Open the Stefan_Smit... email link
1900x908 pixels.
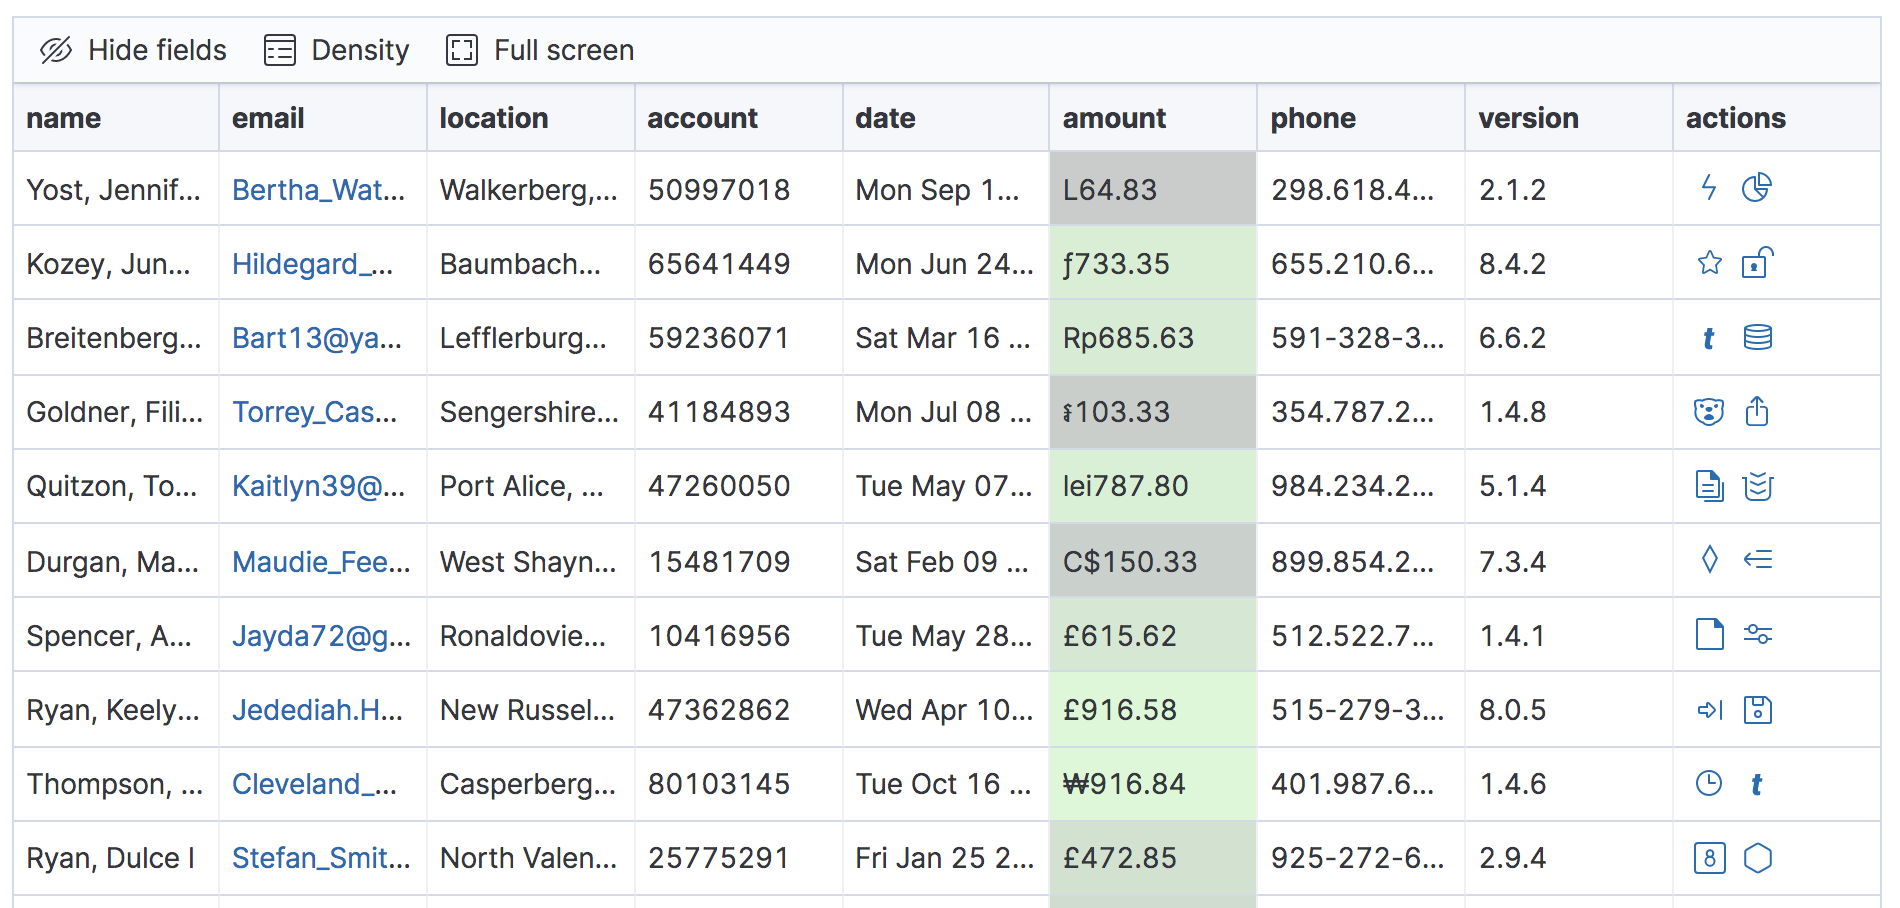click(321, 857)
